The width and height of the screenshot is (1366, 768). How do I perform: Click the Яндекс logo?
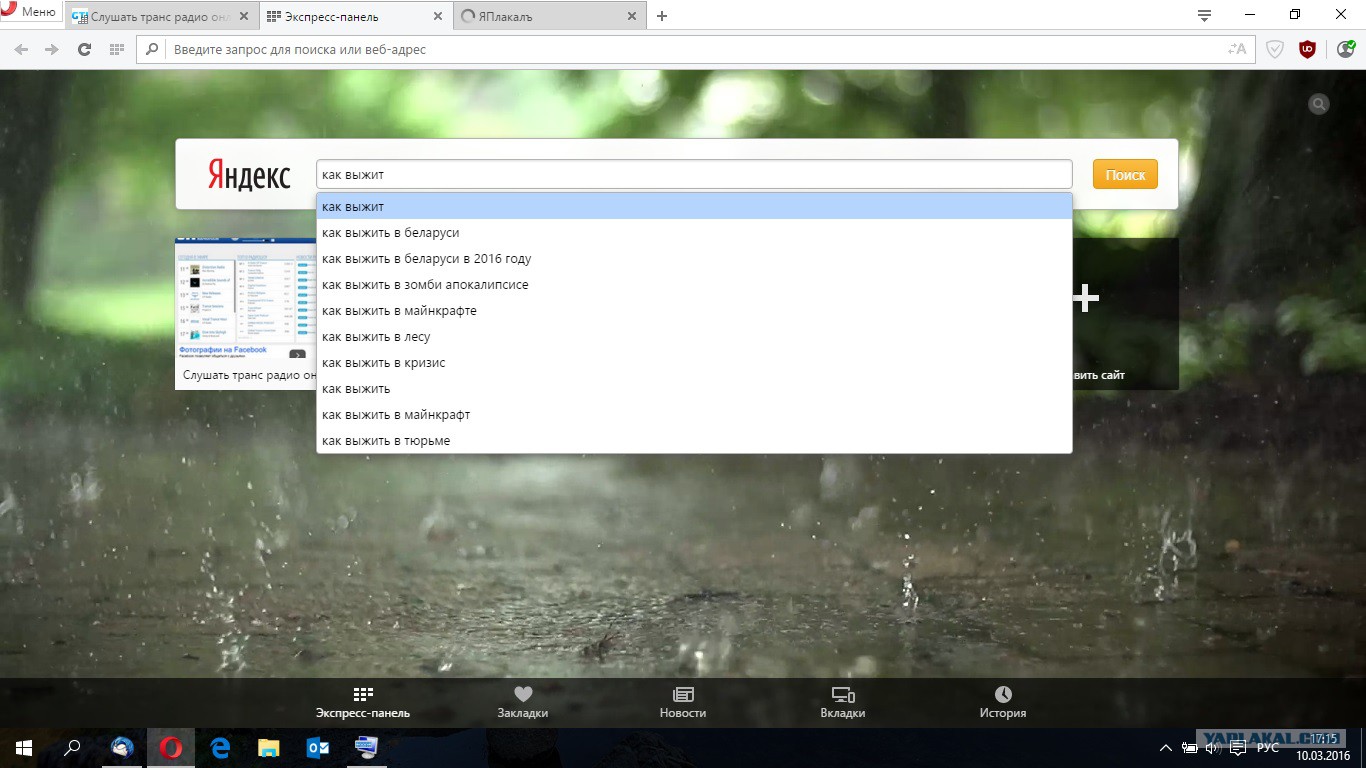point(249,174)
